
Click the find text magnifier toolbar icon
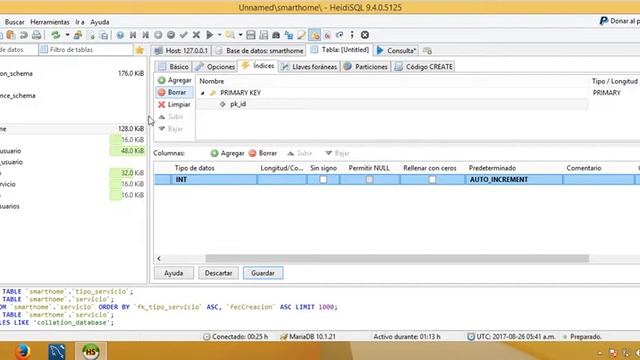tap(230, 35)
